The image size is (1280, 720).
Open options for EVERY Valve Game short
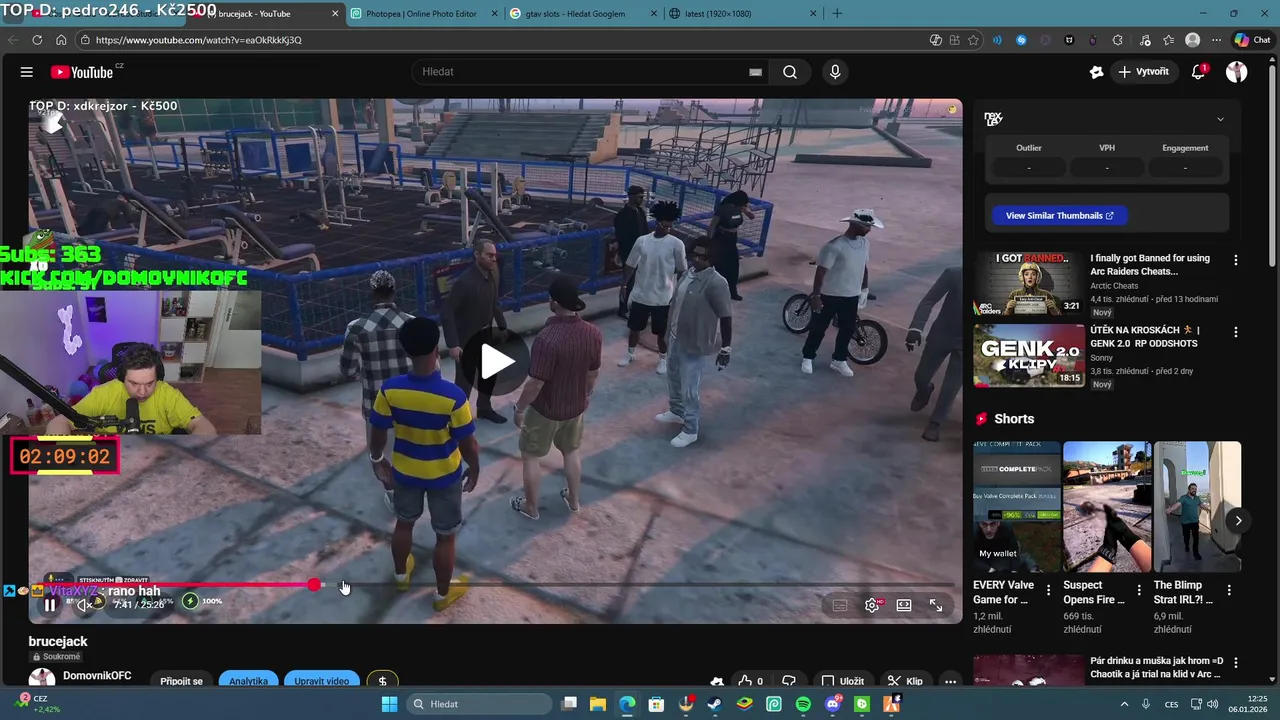1048,590
